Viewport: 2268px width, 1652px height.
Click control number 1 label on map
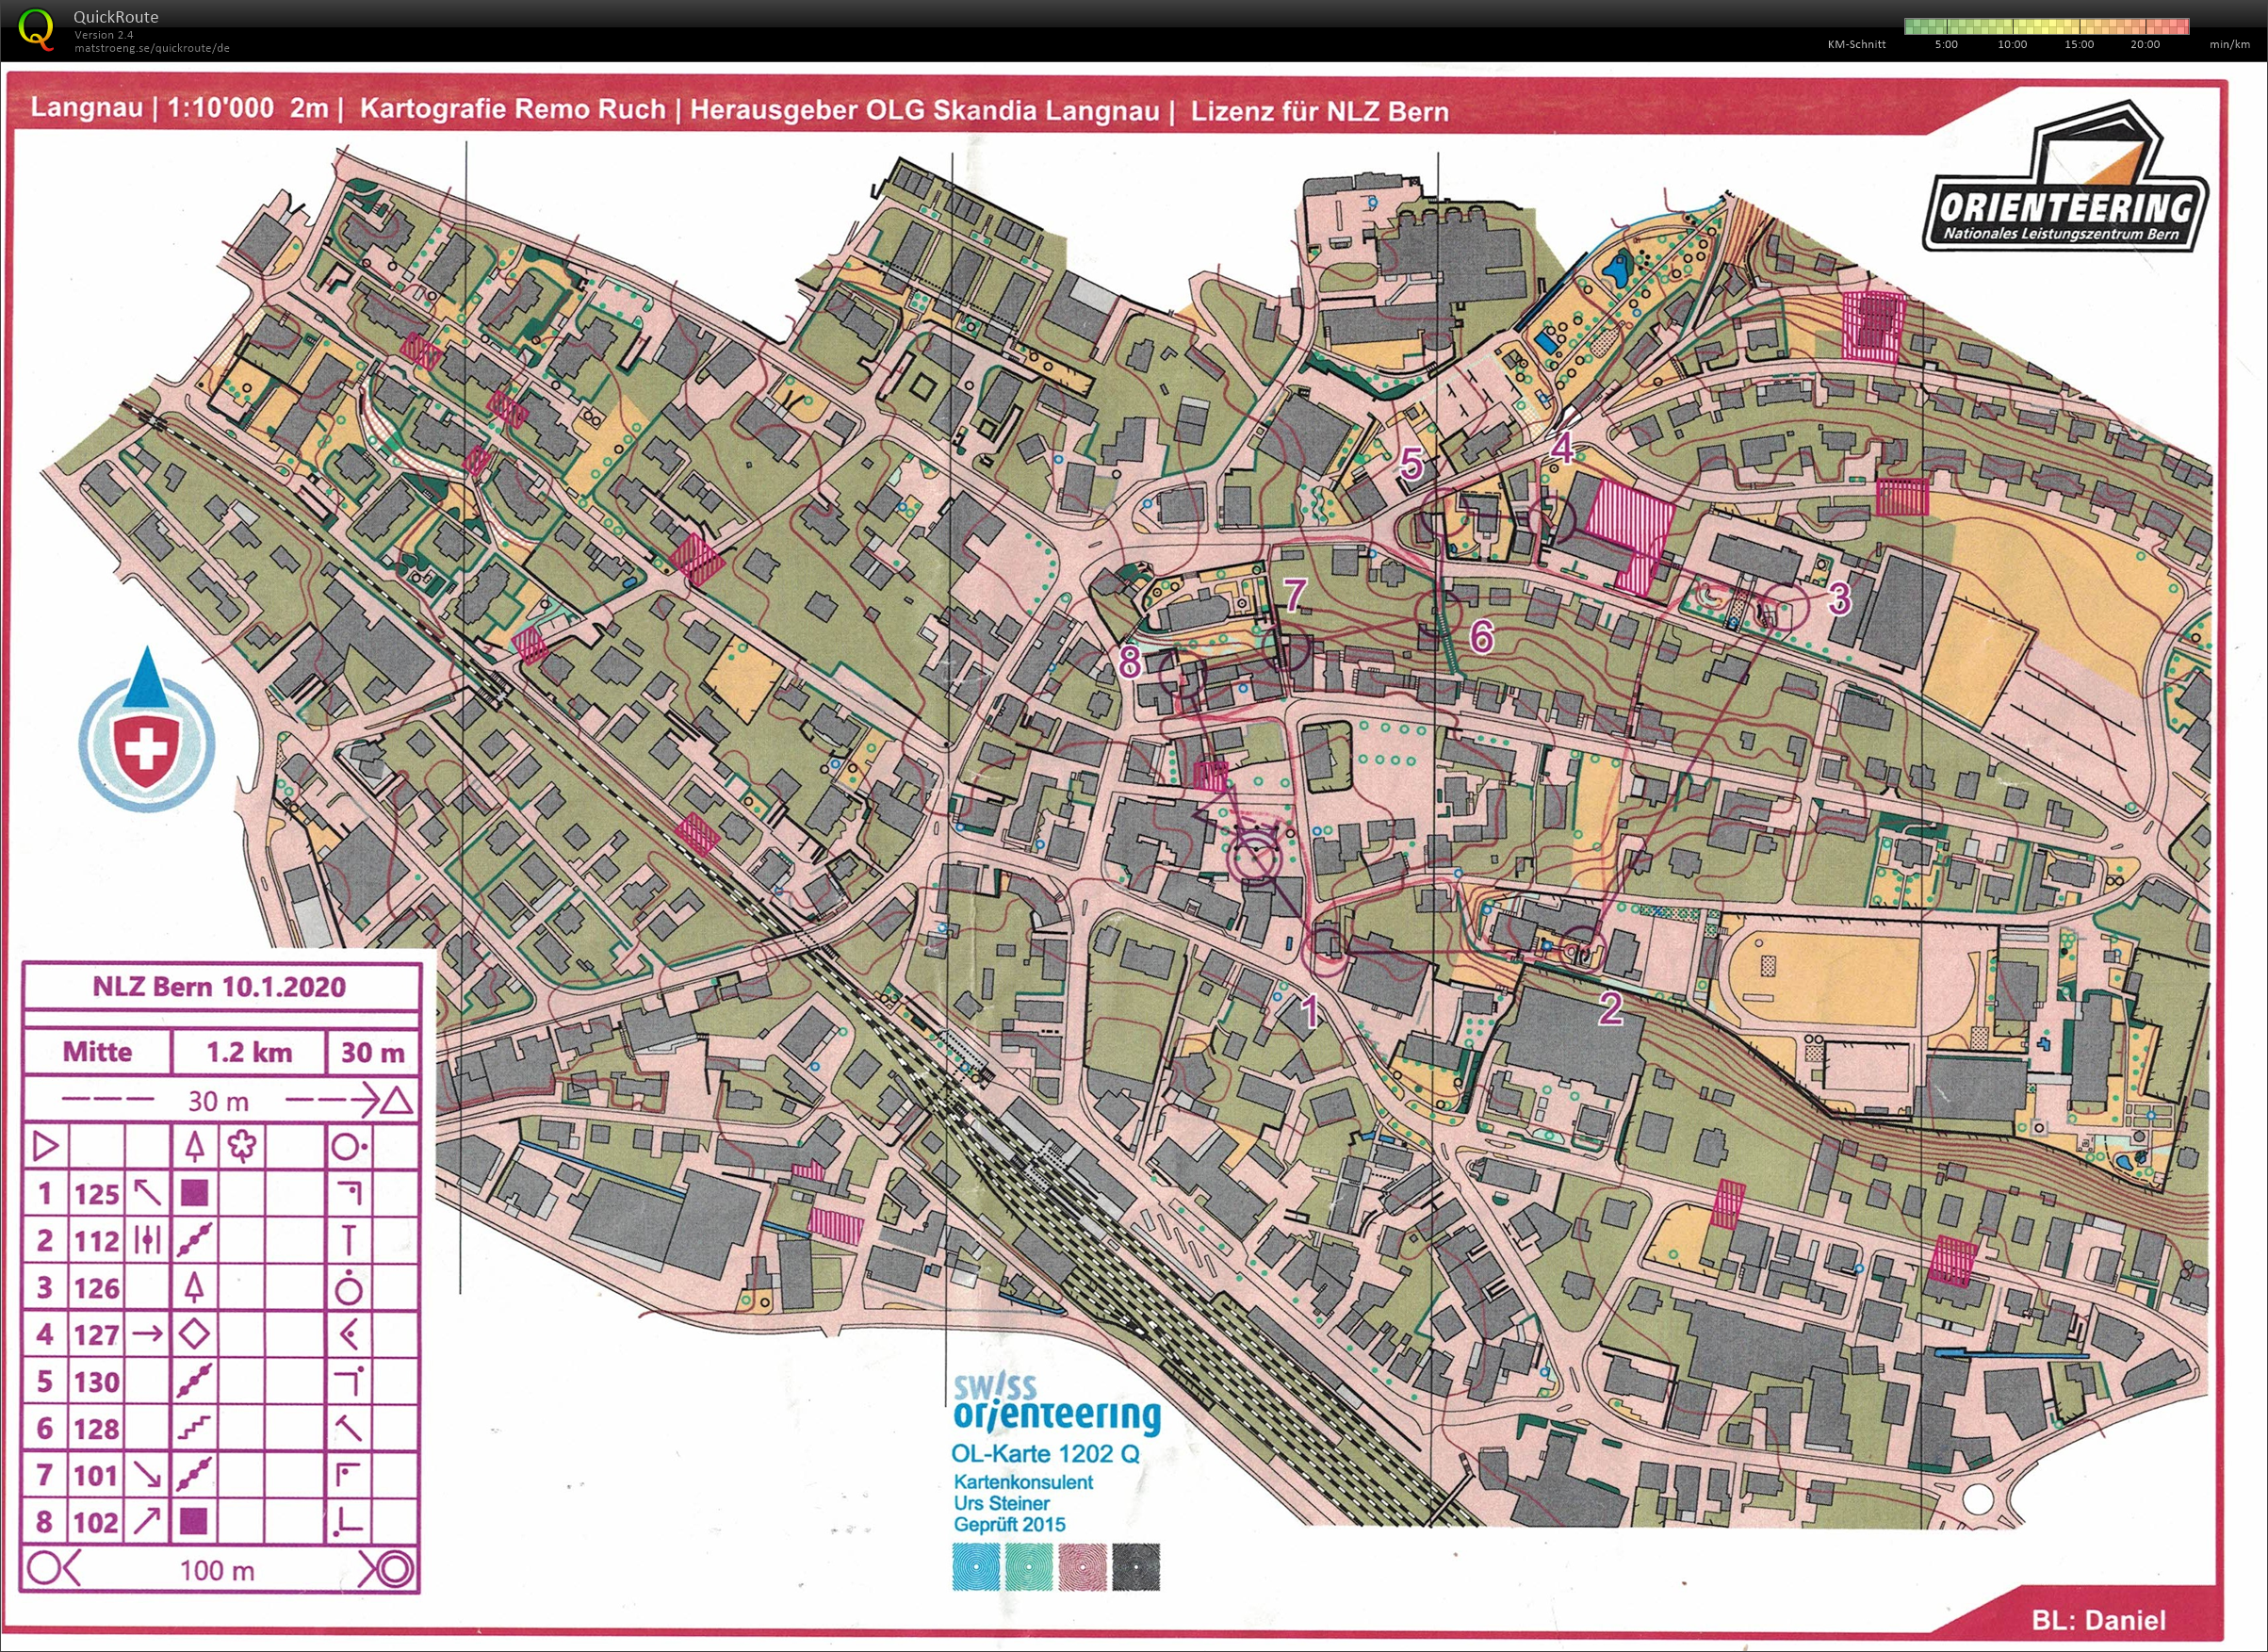point(1309,1013)
